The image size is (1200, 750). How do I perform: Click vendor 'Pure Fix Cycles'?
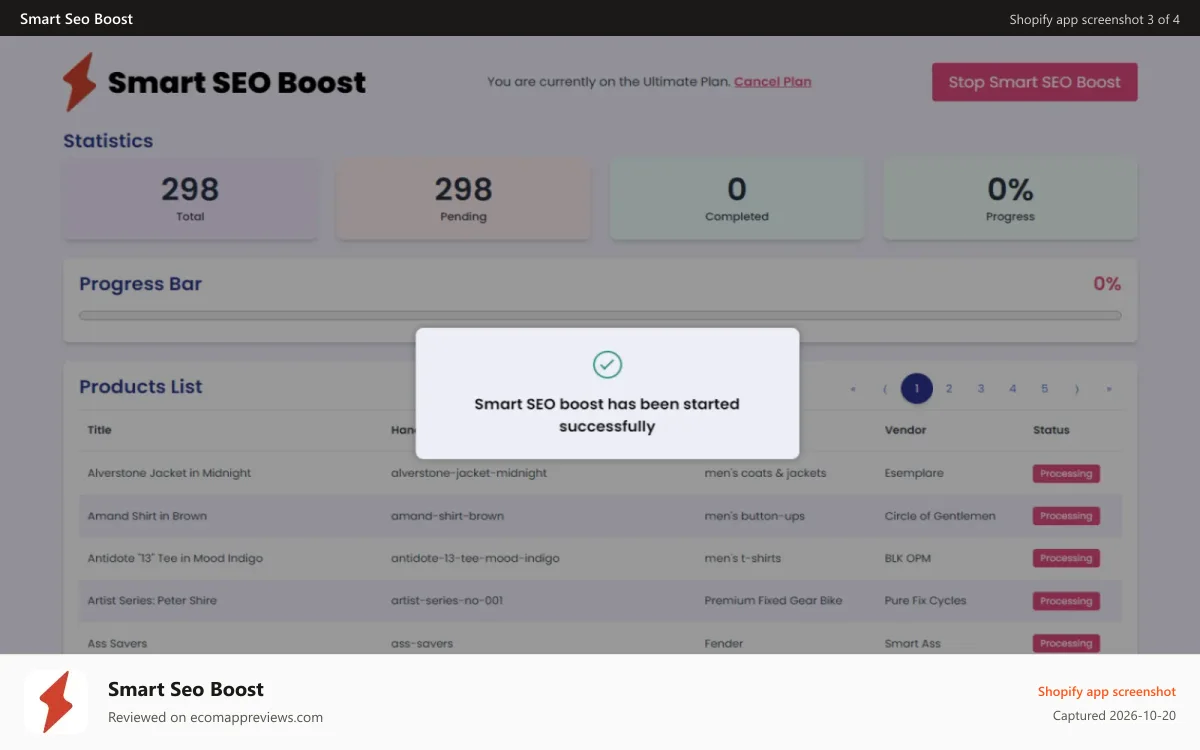point(925,601)
